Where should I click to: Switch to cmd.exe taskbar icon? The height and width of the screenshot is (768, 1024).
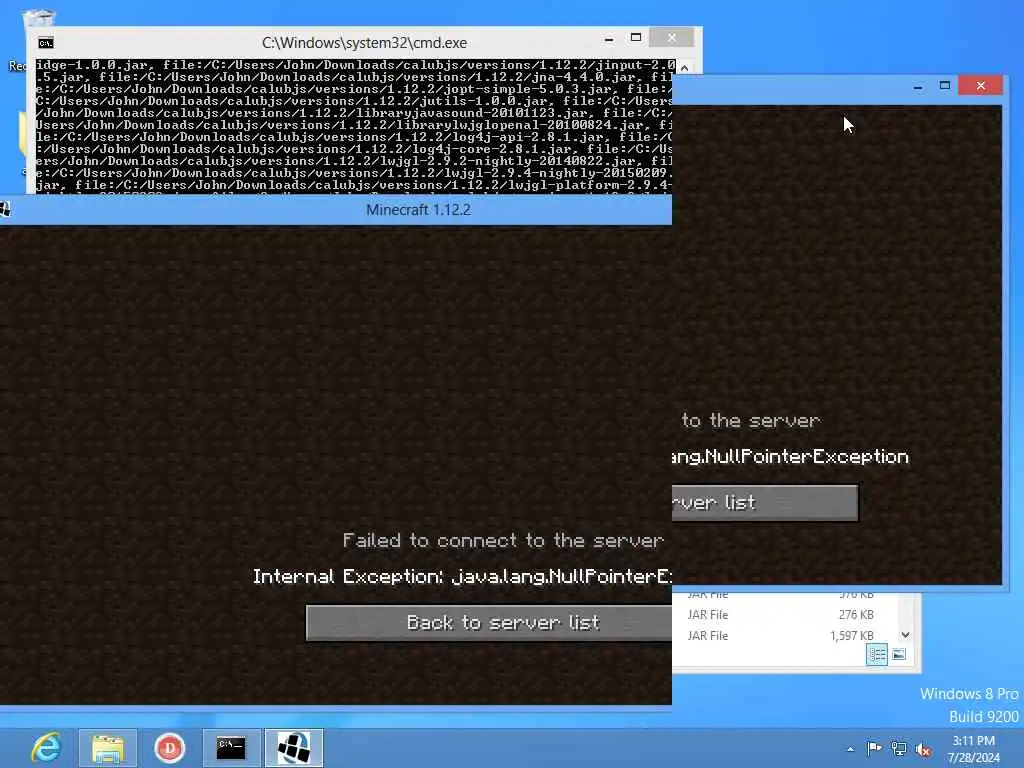tap(231, 748)
